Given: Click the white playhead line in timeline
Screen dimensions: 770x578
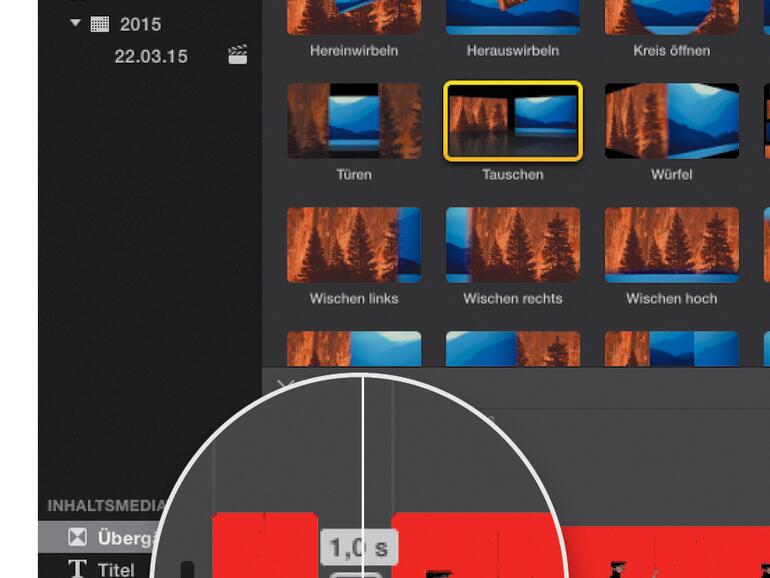Looking at the screenshot, I should point(362,452).
